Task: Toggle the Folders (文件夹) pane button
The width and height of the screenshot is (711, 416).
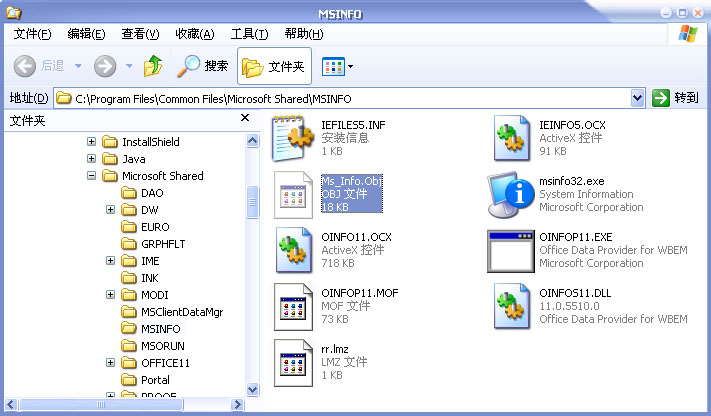Action: coord(274,66)
